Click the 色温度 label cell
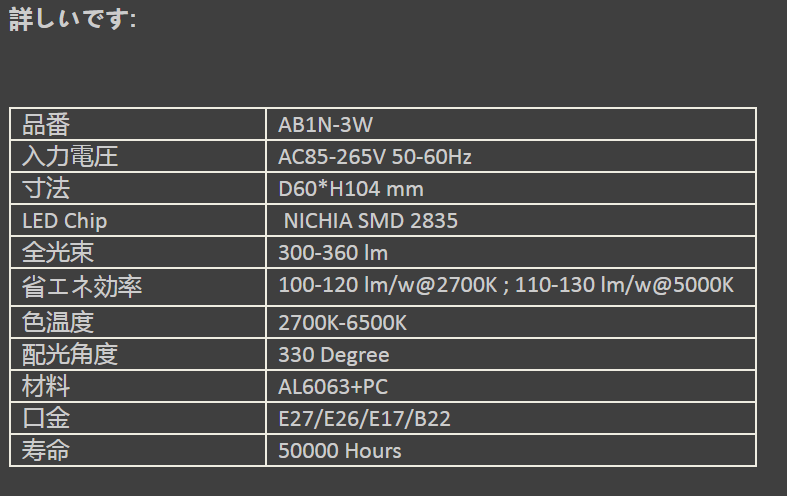 coord(58,323)
